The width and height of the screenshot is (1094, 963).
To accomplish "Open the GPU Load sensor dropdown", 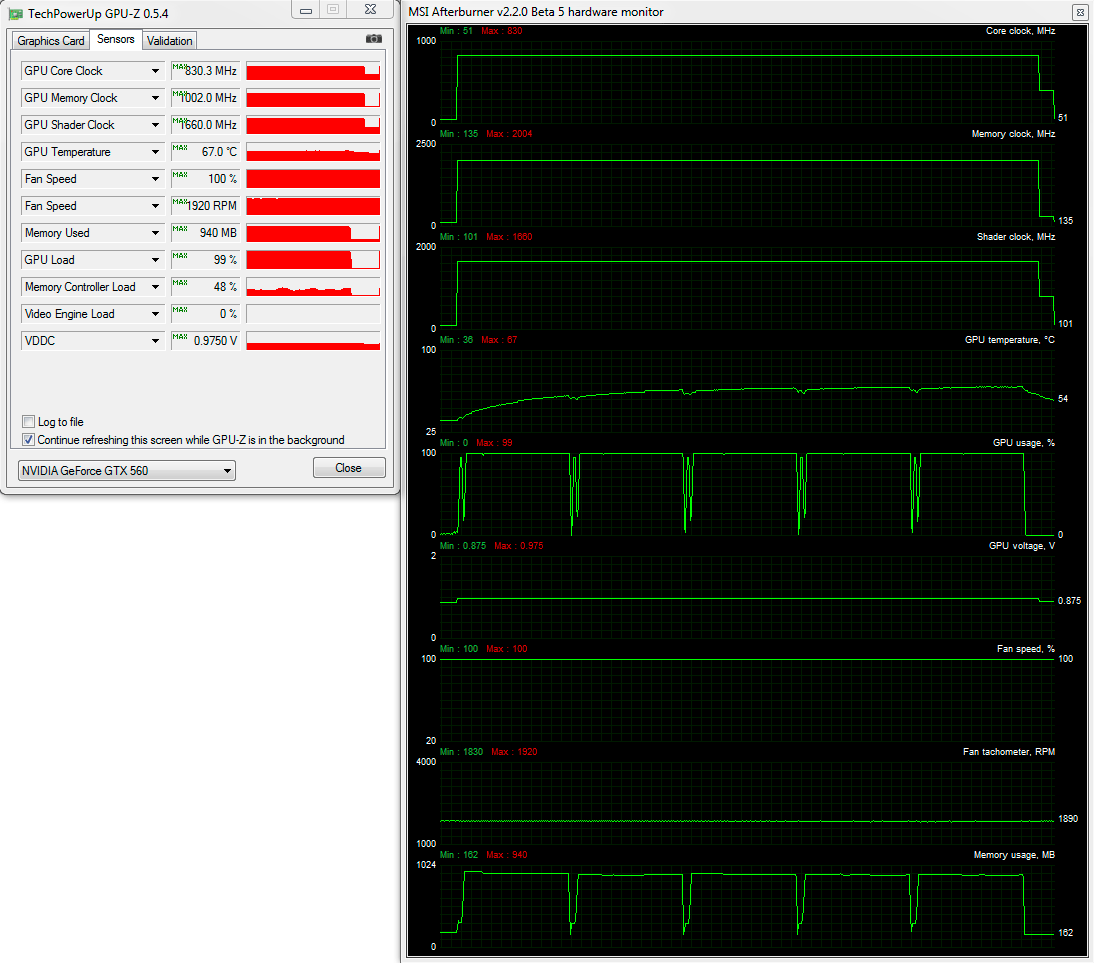I will 156,260.
